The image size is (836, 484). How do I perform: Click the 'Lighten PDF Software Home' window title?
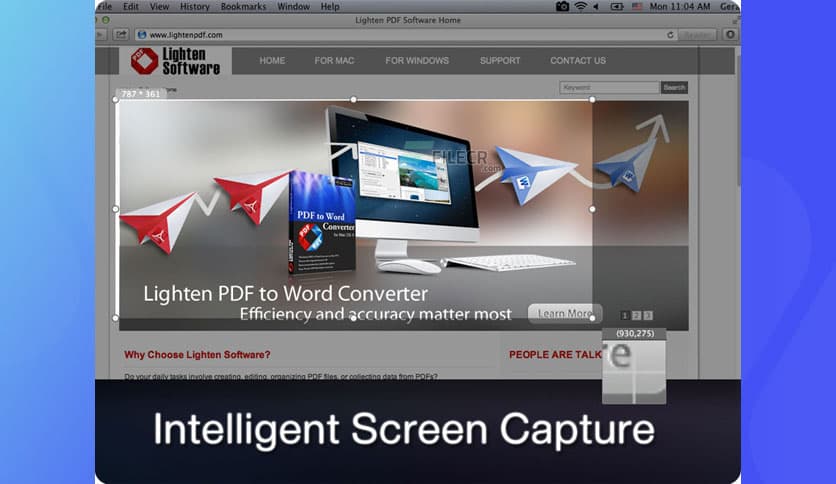[x=408, y=20]
